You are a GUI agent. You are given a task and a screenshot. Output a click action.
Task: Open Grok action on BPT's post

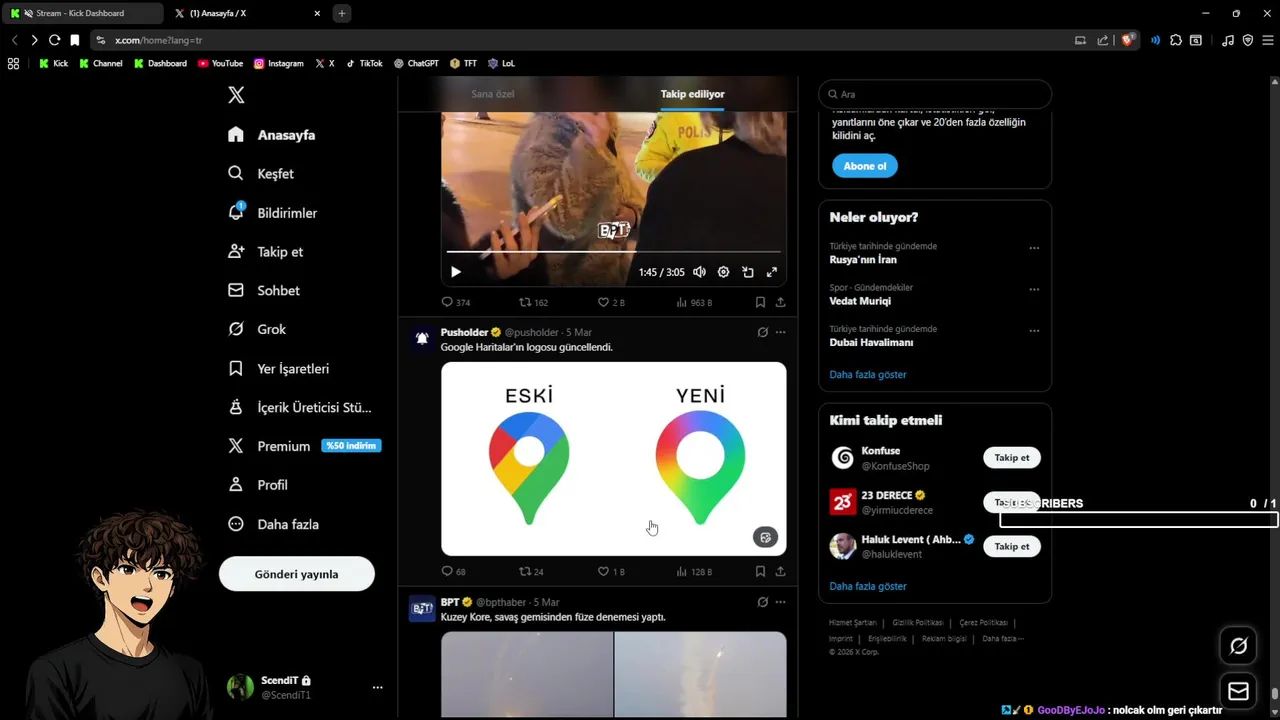pos(762,602)
